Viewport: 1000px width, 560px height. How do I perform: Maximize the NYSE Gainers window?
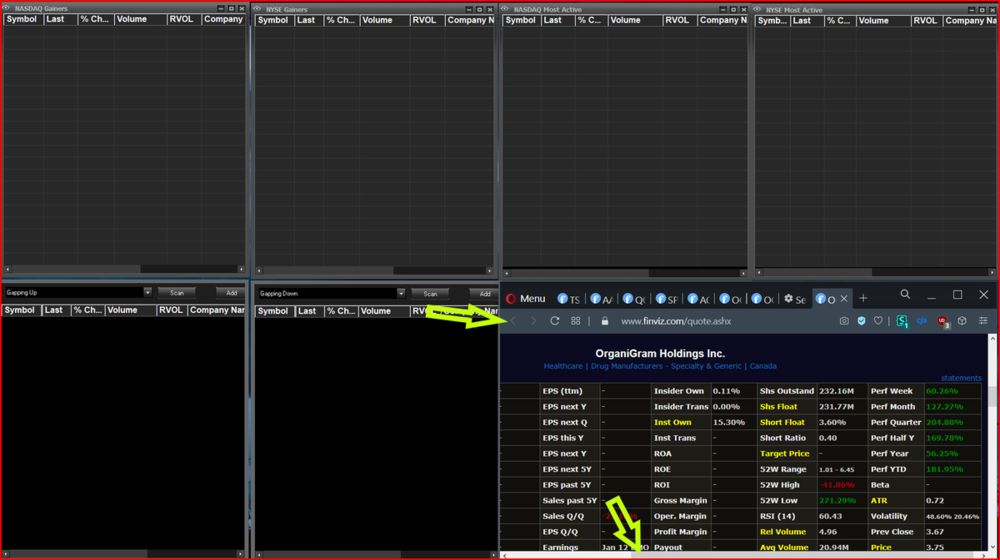pyautogui.click(x=480, y=10)
